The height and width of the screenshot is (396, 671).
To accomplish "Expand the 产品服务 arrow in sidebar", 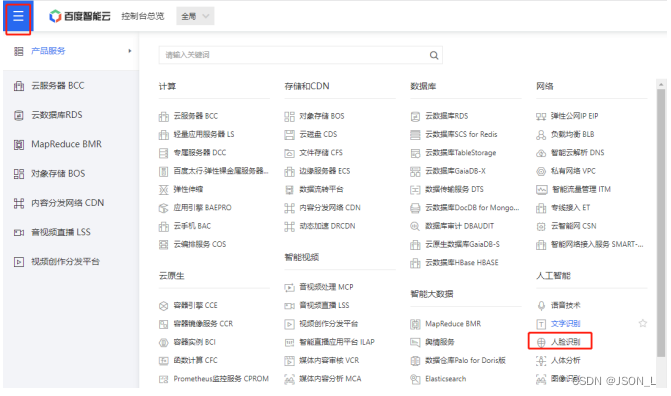I will point(129,51).
